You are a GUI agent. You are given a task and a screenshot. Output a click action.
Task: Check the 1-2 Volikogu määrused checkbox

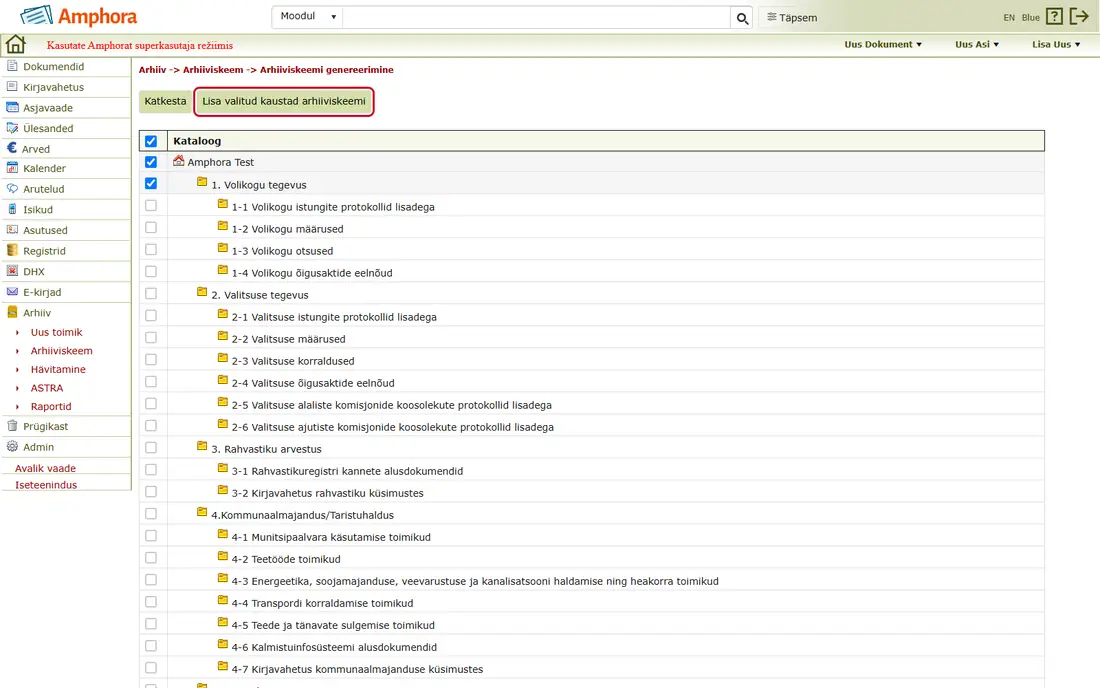point(151,227)
